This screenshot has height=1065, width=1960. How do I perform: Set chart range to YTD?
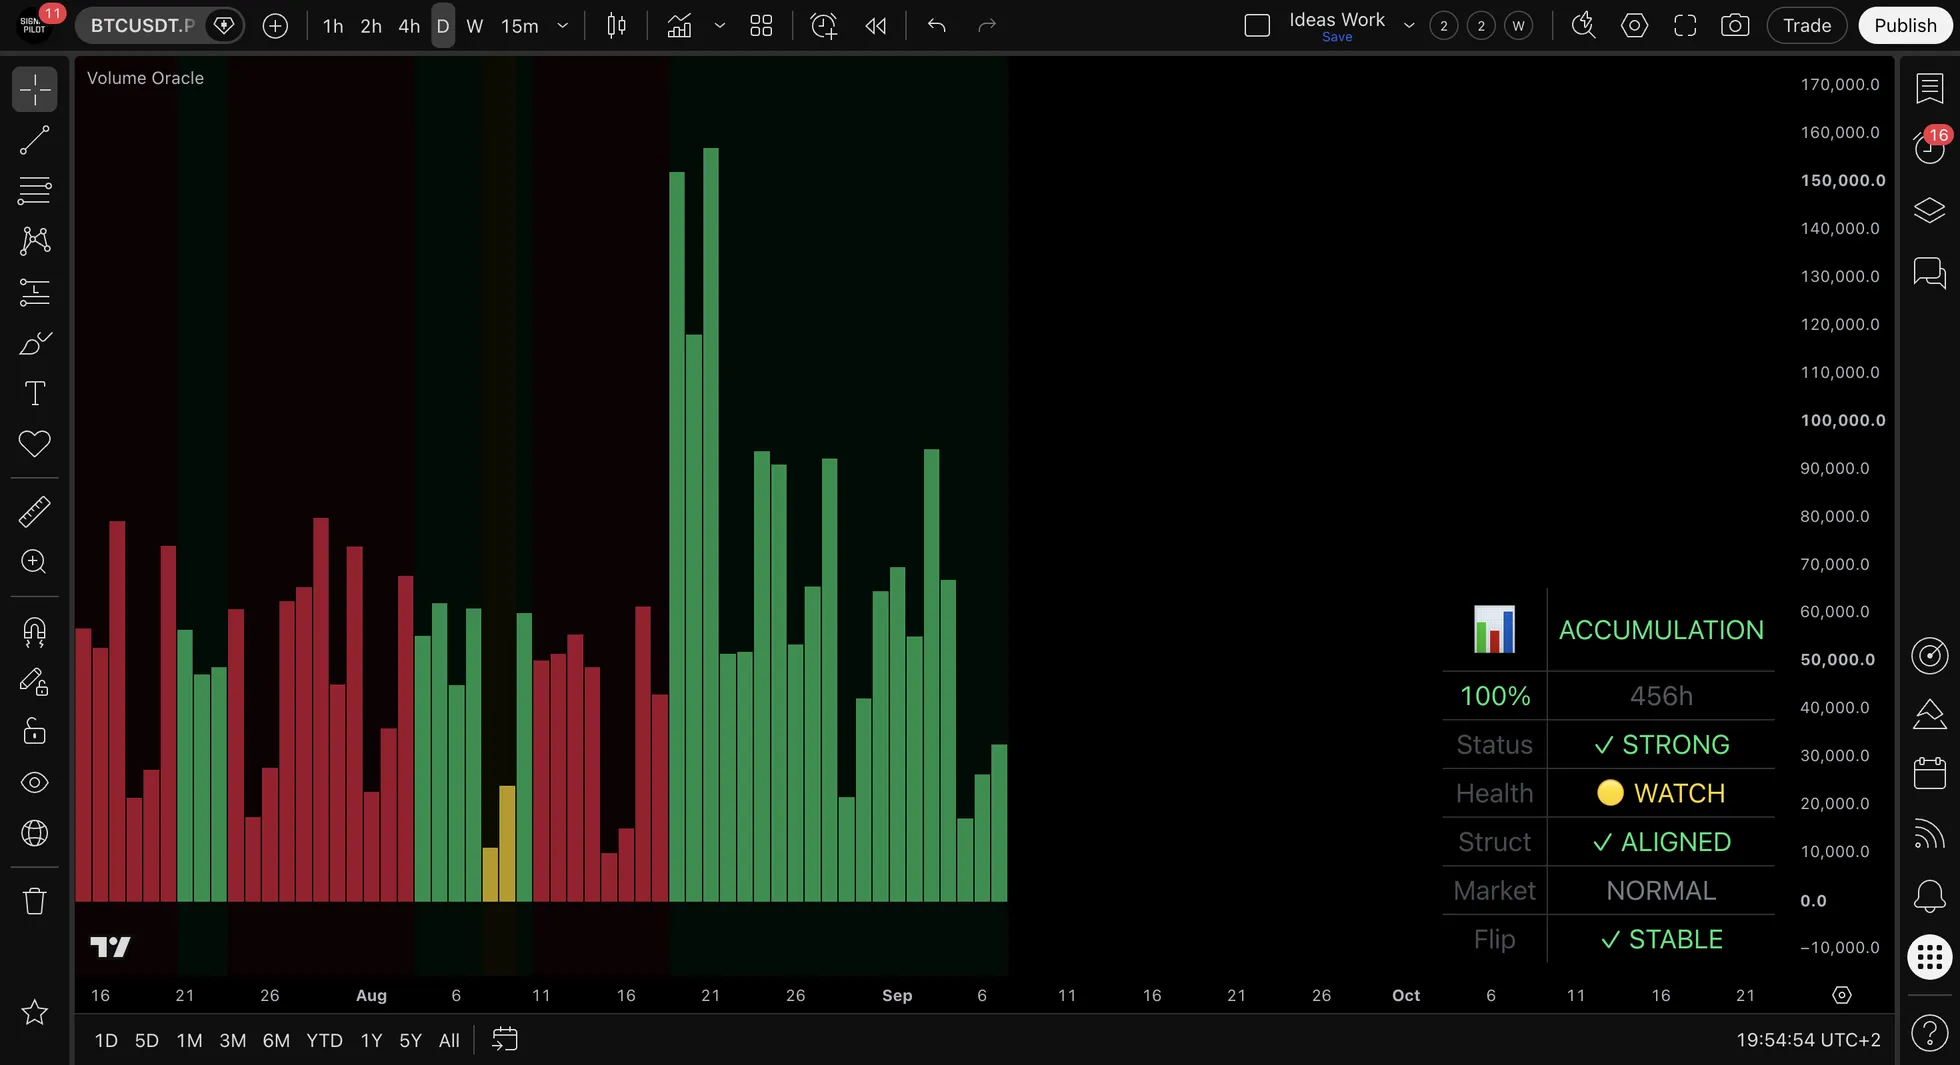(x=324, y=1040)
